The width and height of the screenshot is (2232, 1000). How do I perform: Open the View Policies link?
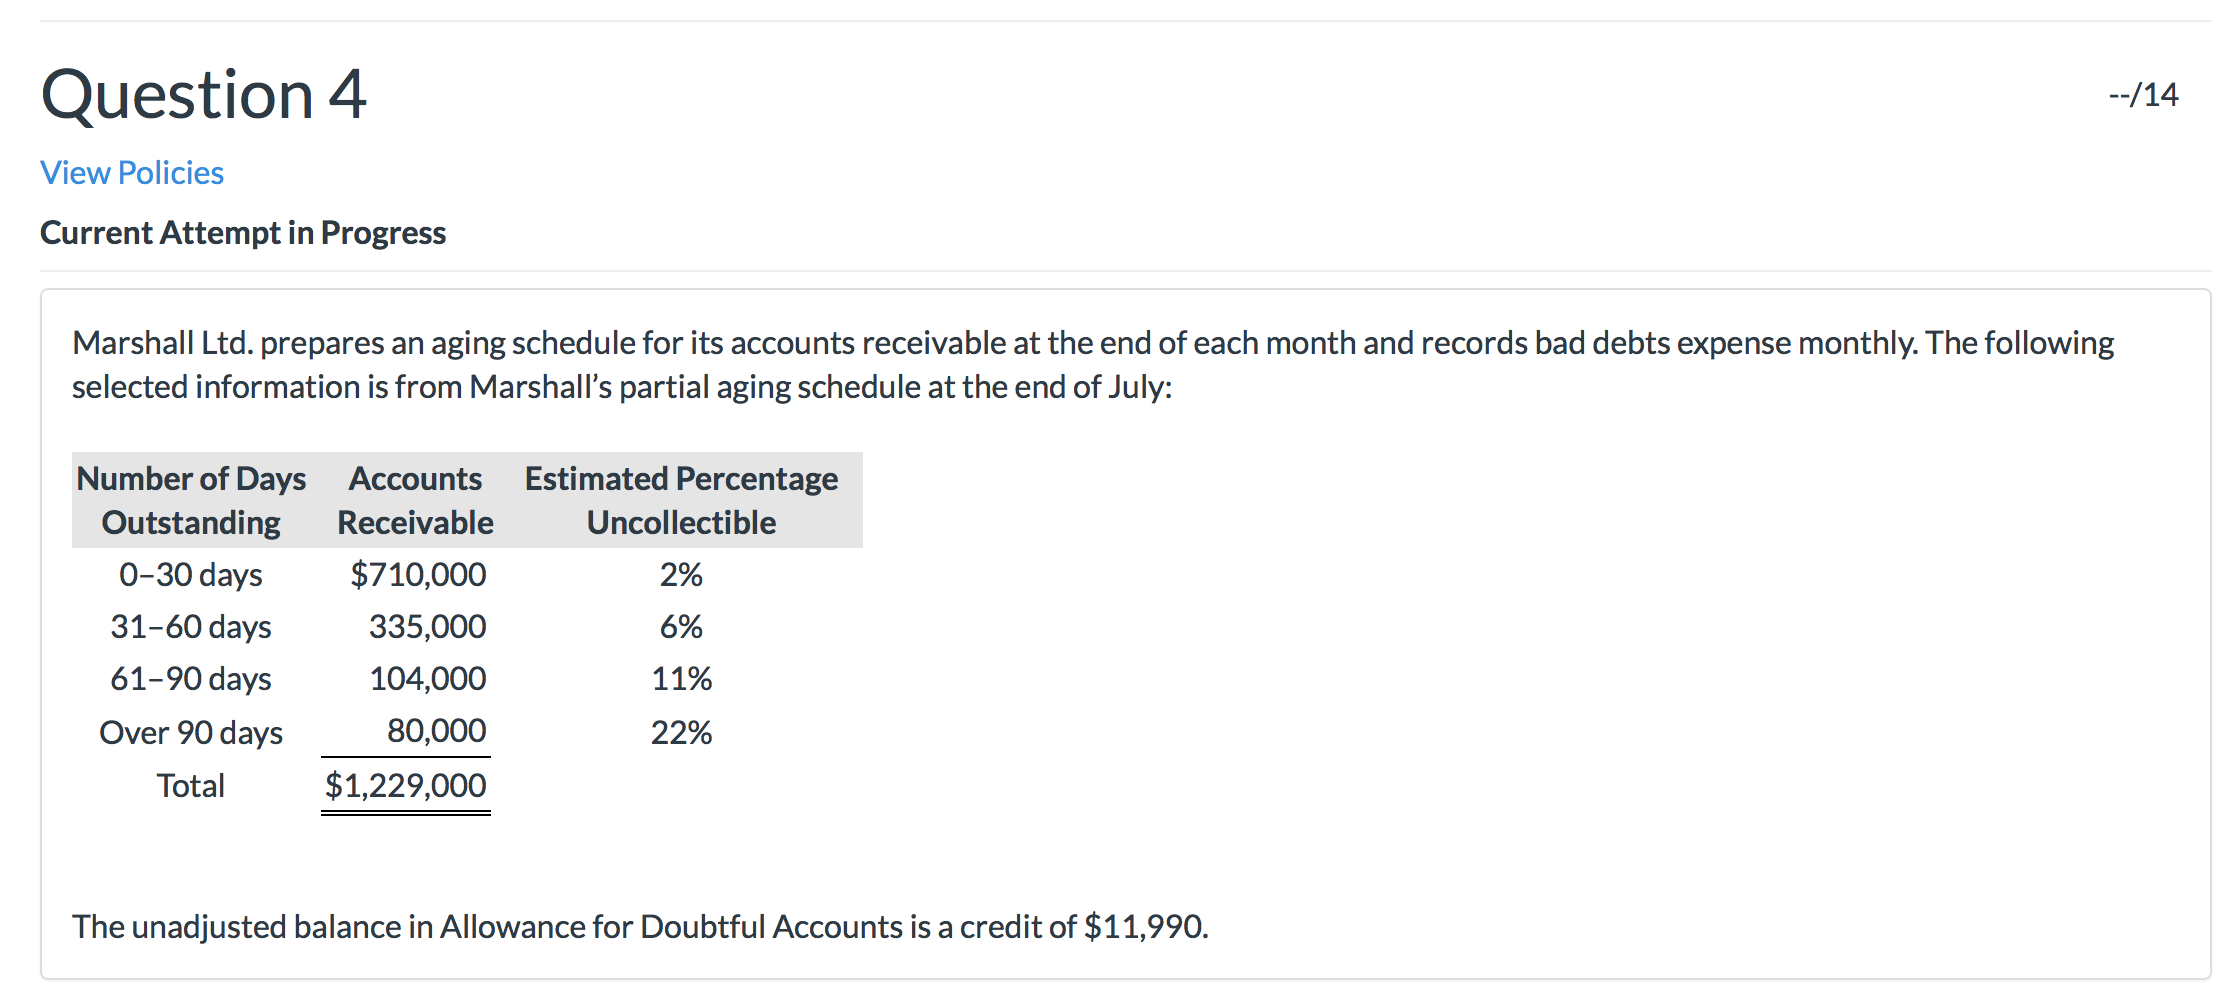[x=132, y=173]
